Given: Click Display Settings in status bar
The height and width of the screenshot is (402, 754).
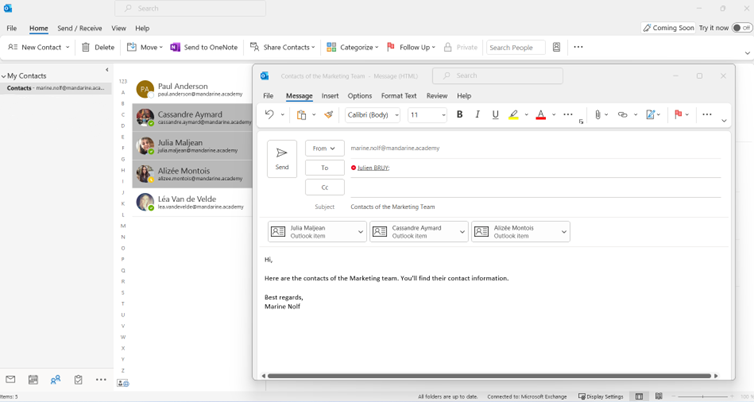Looking at the screenshot, I should tap(601, 397).
